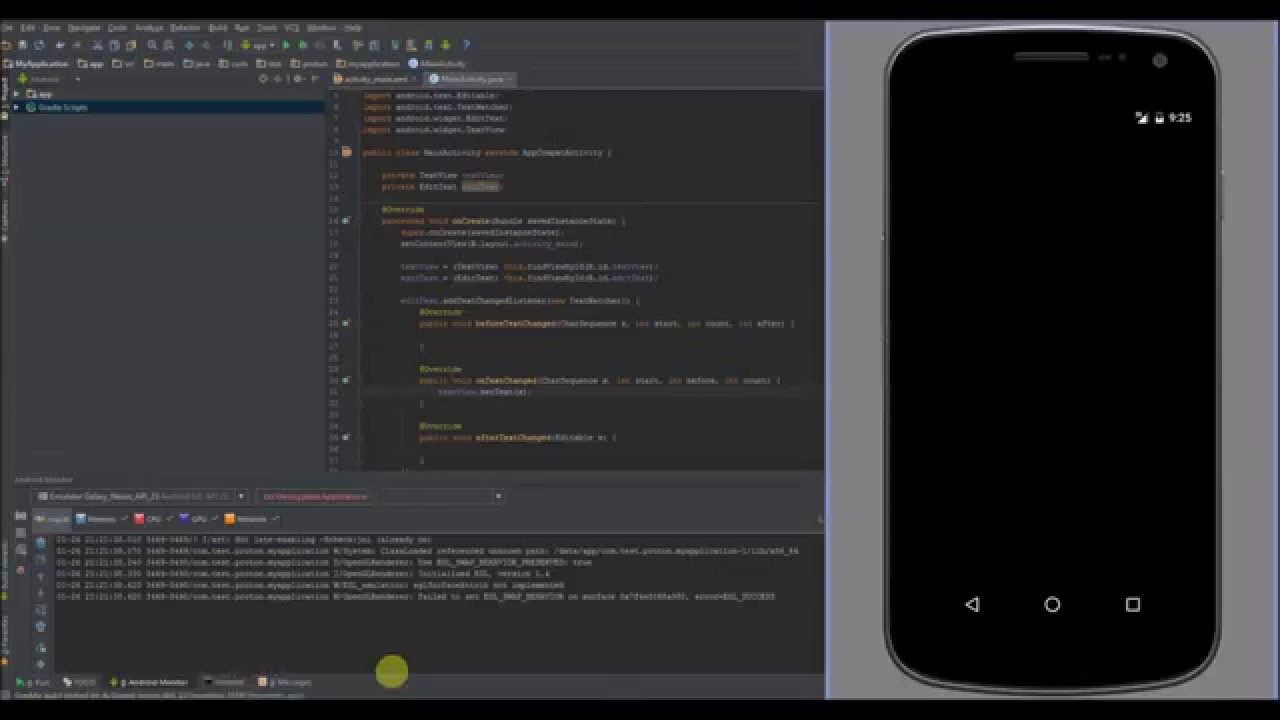
Task: Click the override gutter icon beside onCreate
Action: click(x=346, y=220)
